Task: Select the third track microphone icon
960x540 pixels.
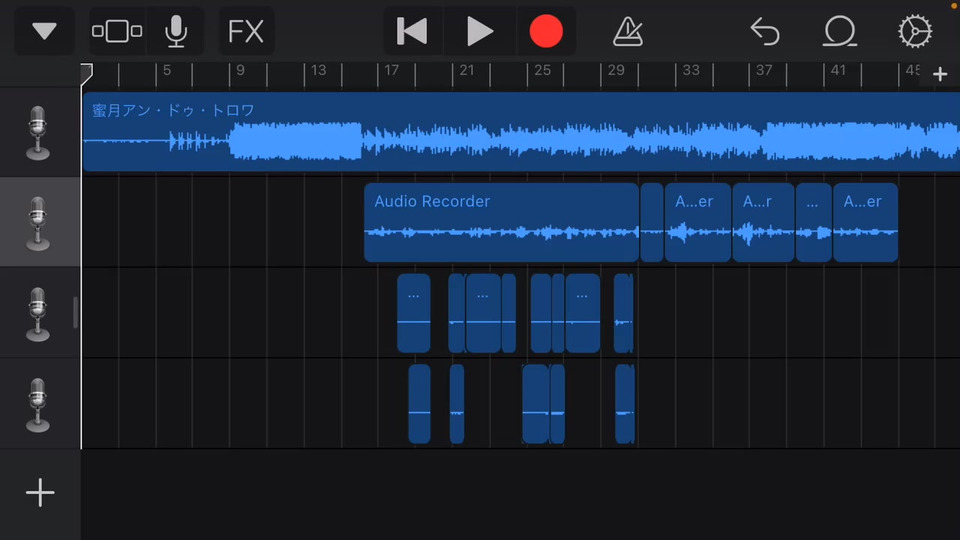Action: pos(38,313)
